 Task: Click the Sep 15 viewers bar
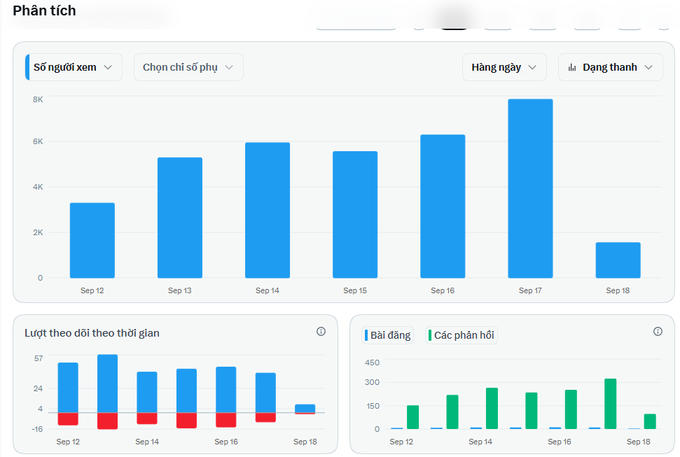coord(355,215)
